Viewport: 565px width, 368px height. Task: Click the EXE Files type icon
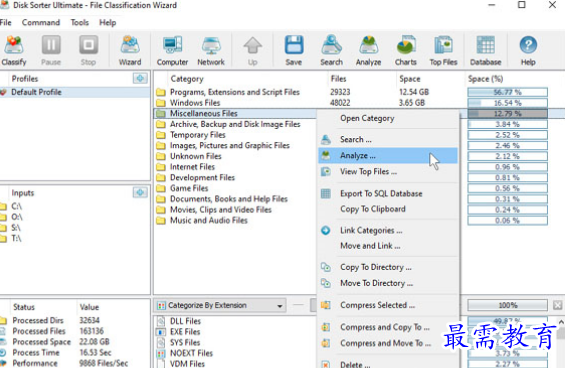[x=161, y=332]
